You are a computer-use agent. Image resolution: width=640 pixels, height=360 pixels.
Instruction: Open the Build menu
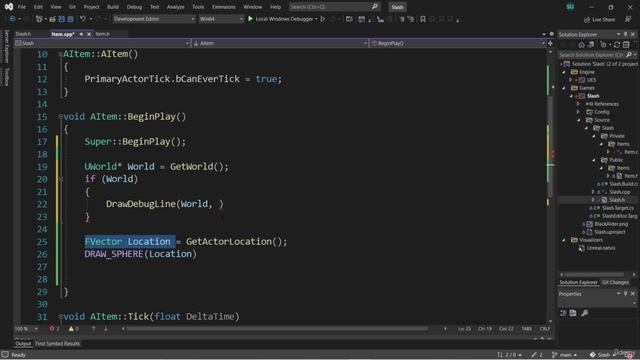click(113, 7)
